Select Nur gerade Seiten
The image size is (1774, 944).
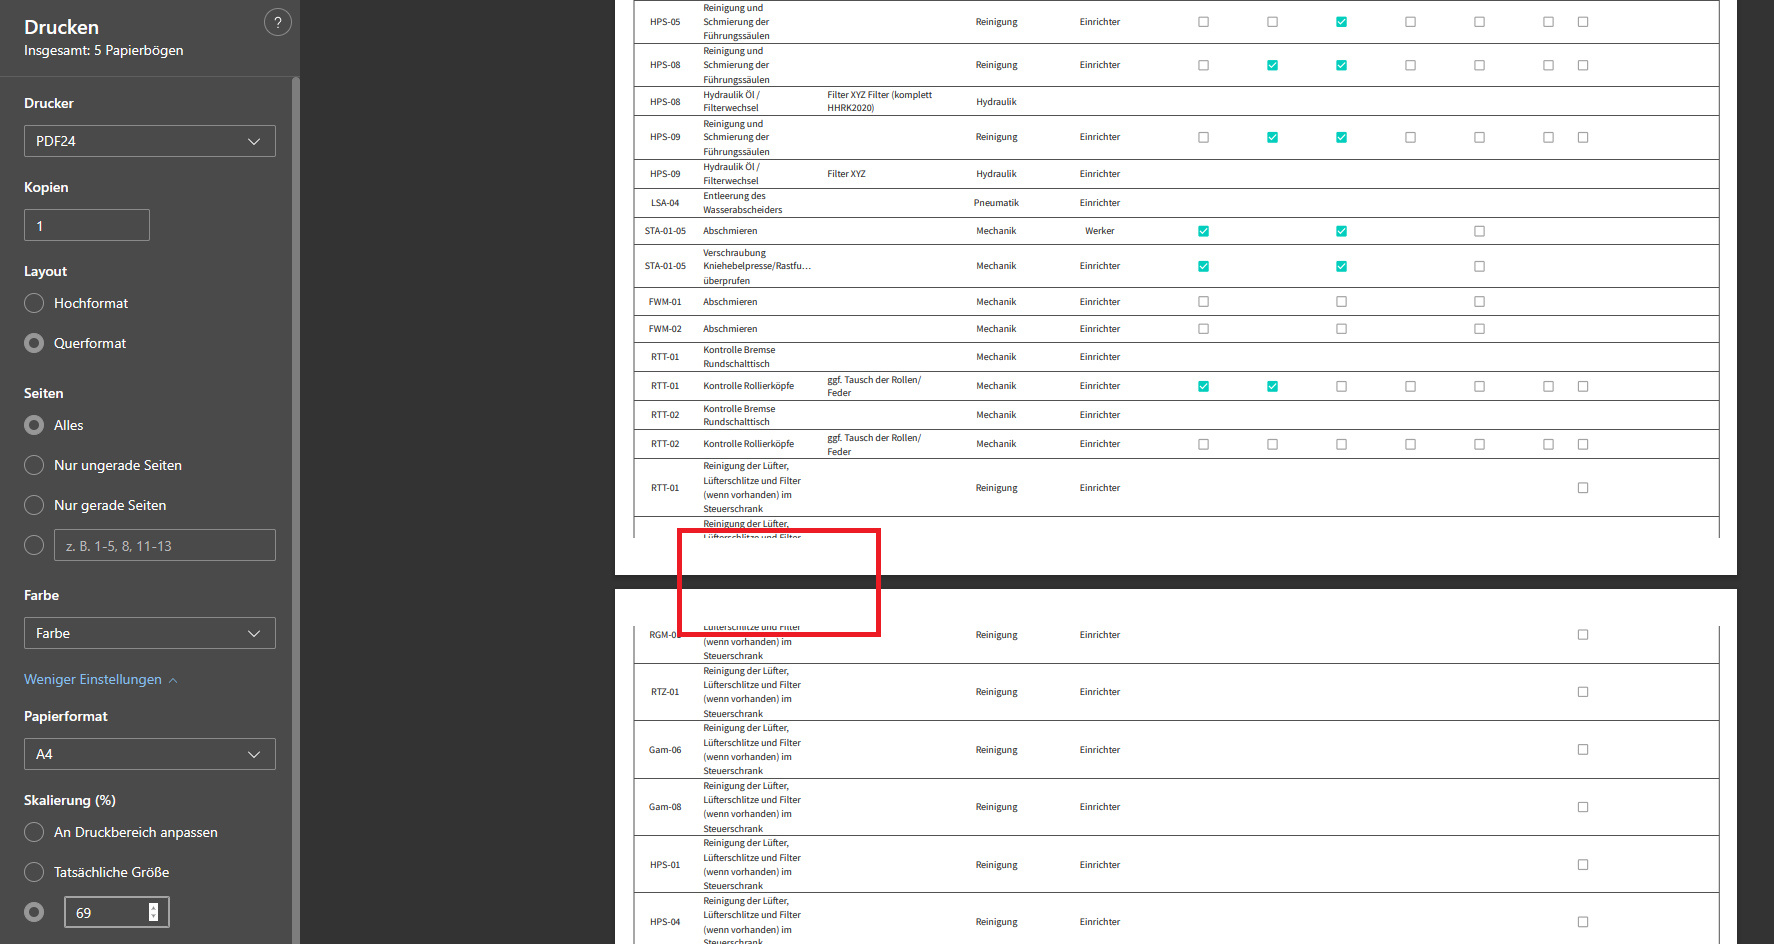click(x=33, y=504)
